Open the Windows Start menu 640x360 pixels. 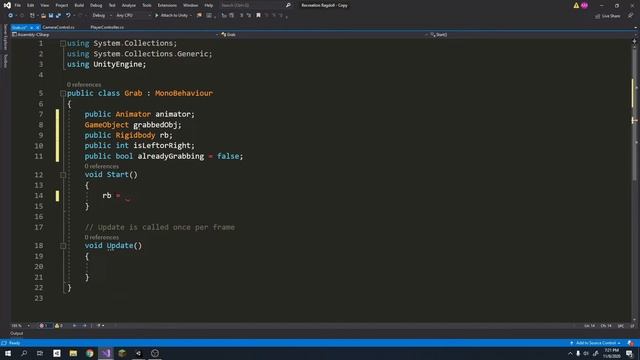pyautogui.click(x=8, y=353)
